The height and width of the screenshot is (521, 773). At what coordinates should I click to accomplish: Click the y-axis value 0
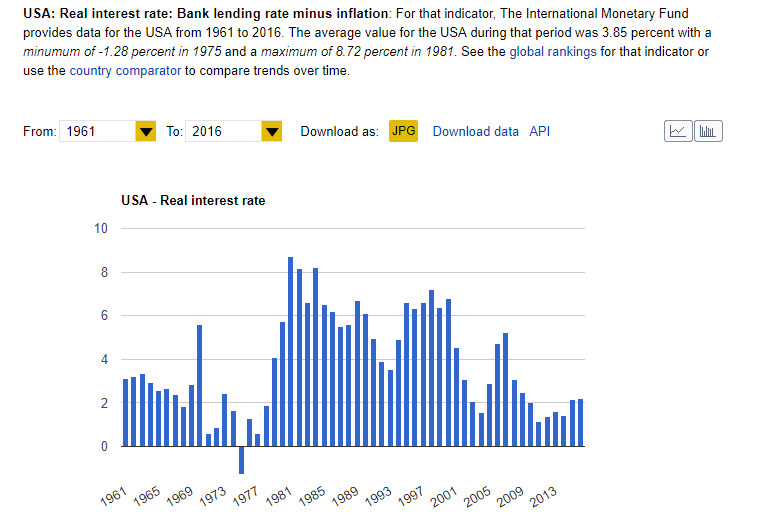coord(104,446)
